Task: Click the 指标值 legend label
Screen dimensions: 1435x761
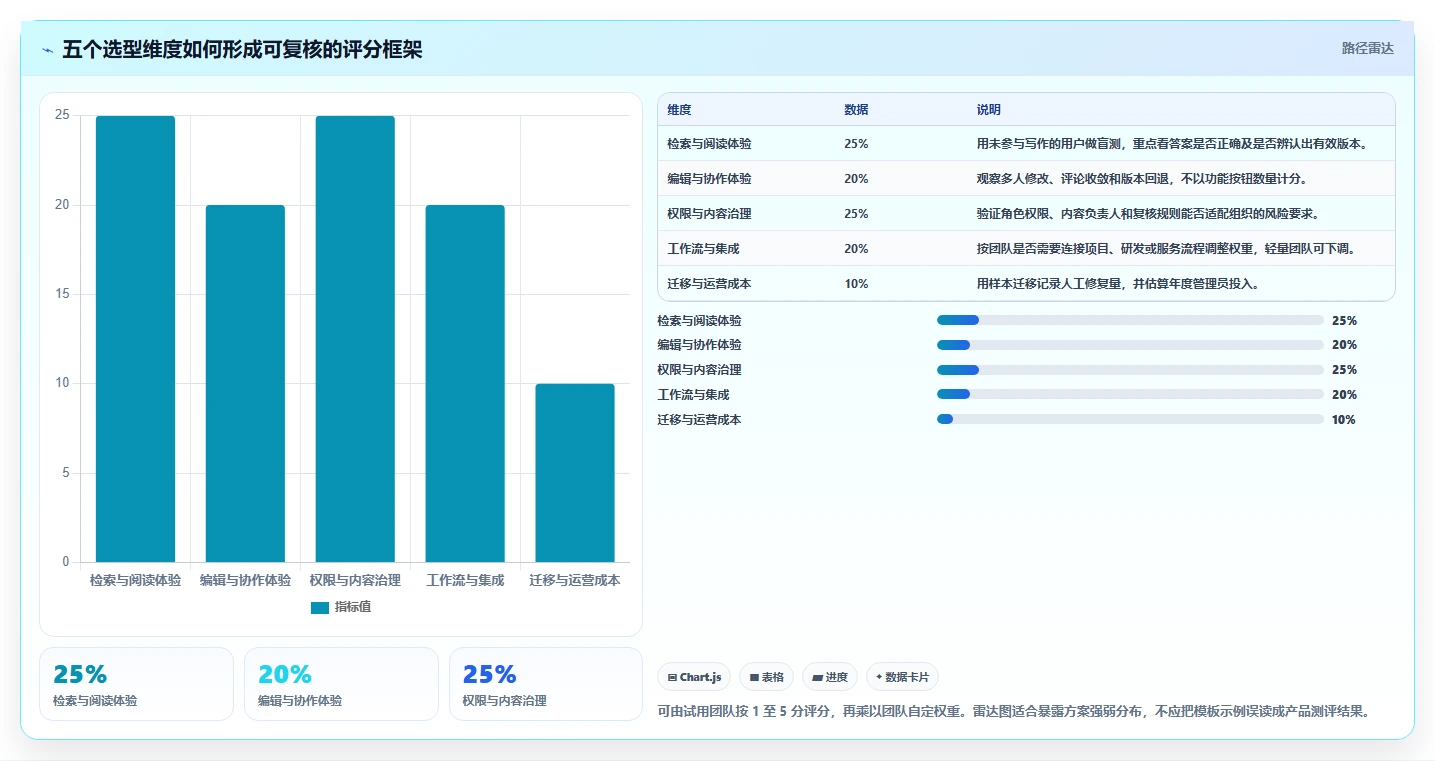Action: [x=352, y=607]
